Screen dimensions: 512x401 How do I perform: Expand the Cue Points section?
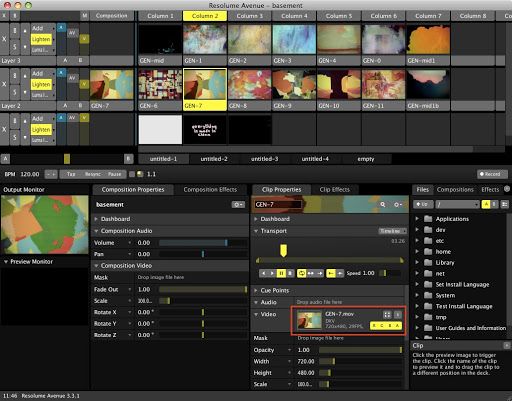point(256,290)
